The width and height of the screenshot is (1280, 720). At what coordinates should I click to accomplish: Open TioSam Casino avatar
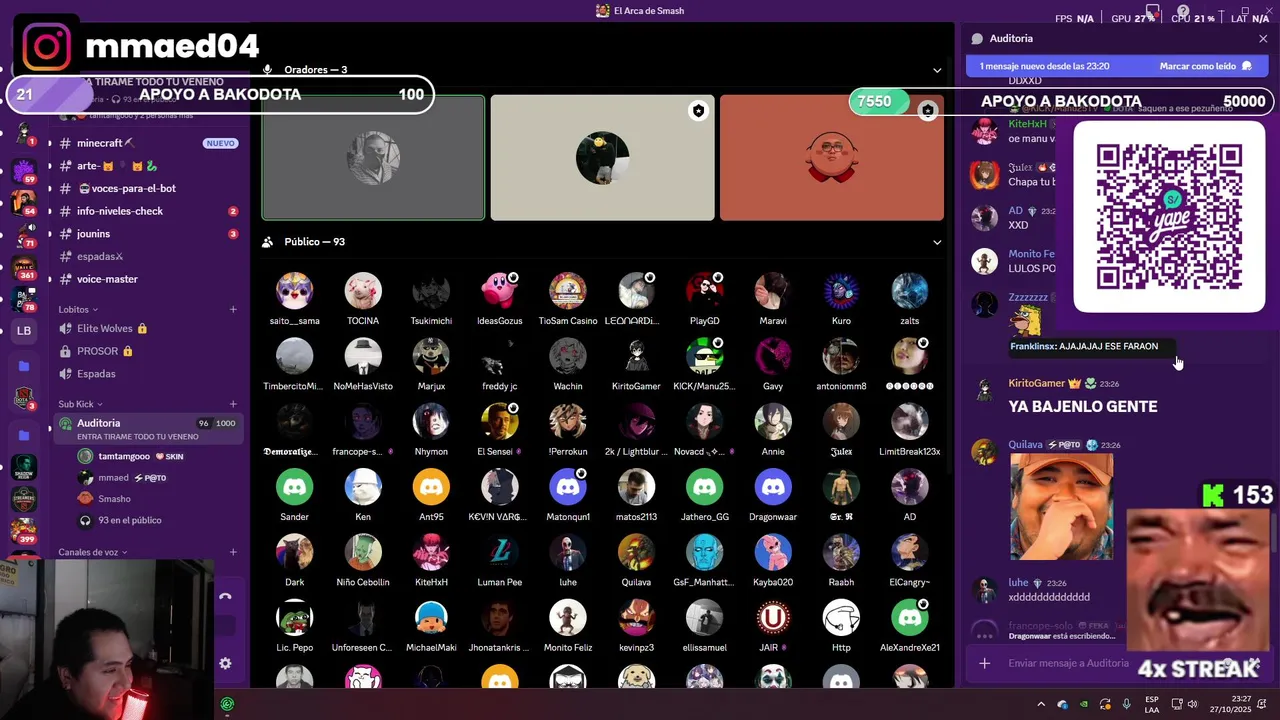click(568, 291)
